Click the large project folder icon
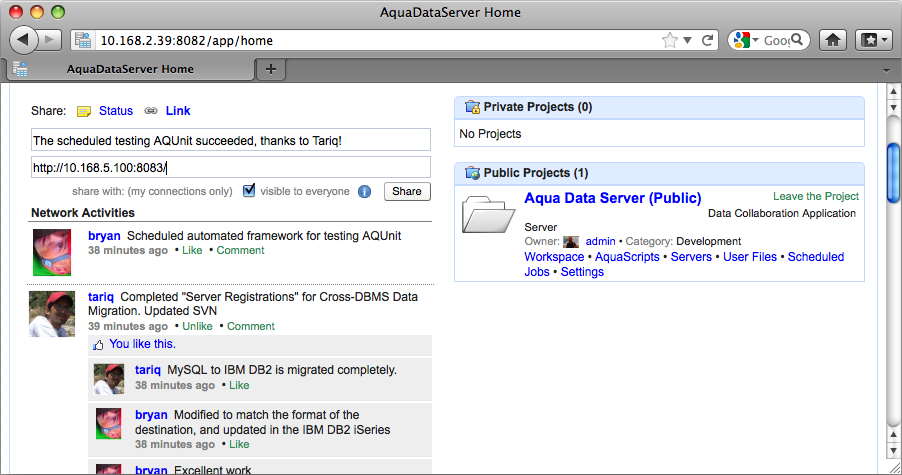The image size is (902, 475). tap(488, 214)
